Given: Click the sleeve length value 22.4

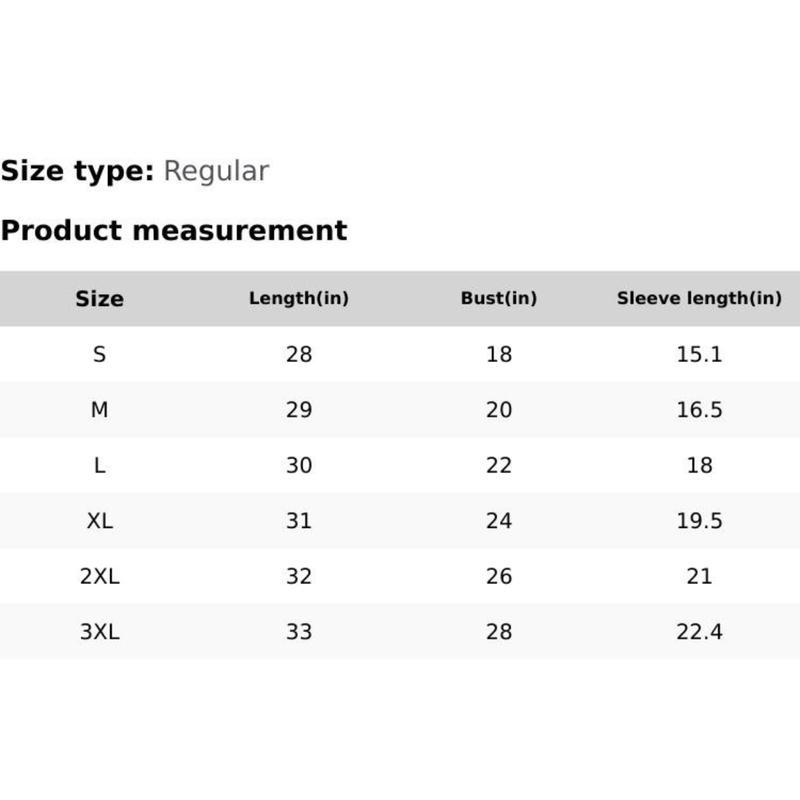Looking at the screenshot, I should click(x=699, y=632).
